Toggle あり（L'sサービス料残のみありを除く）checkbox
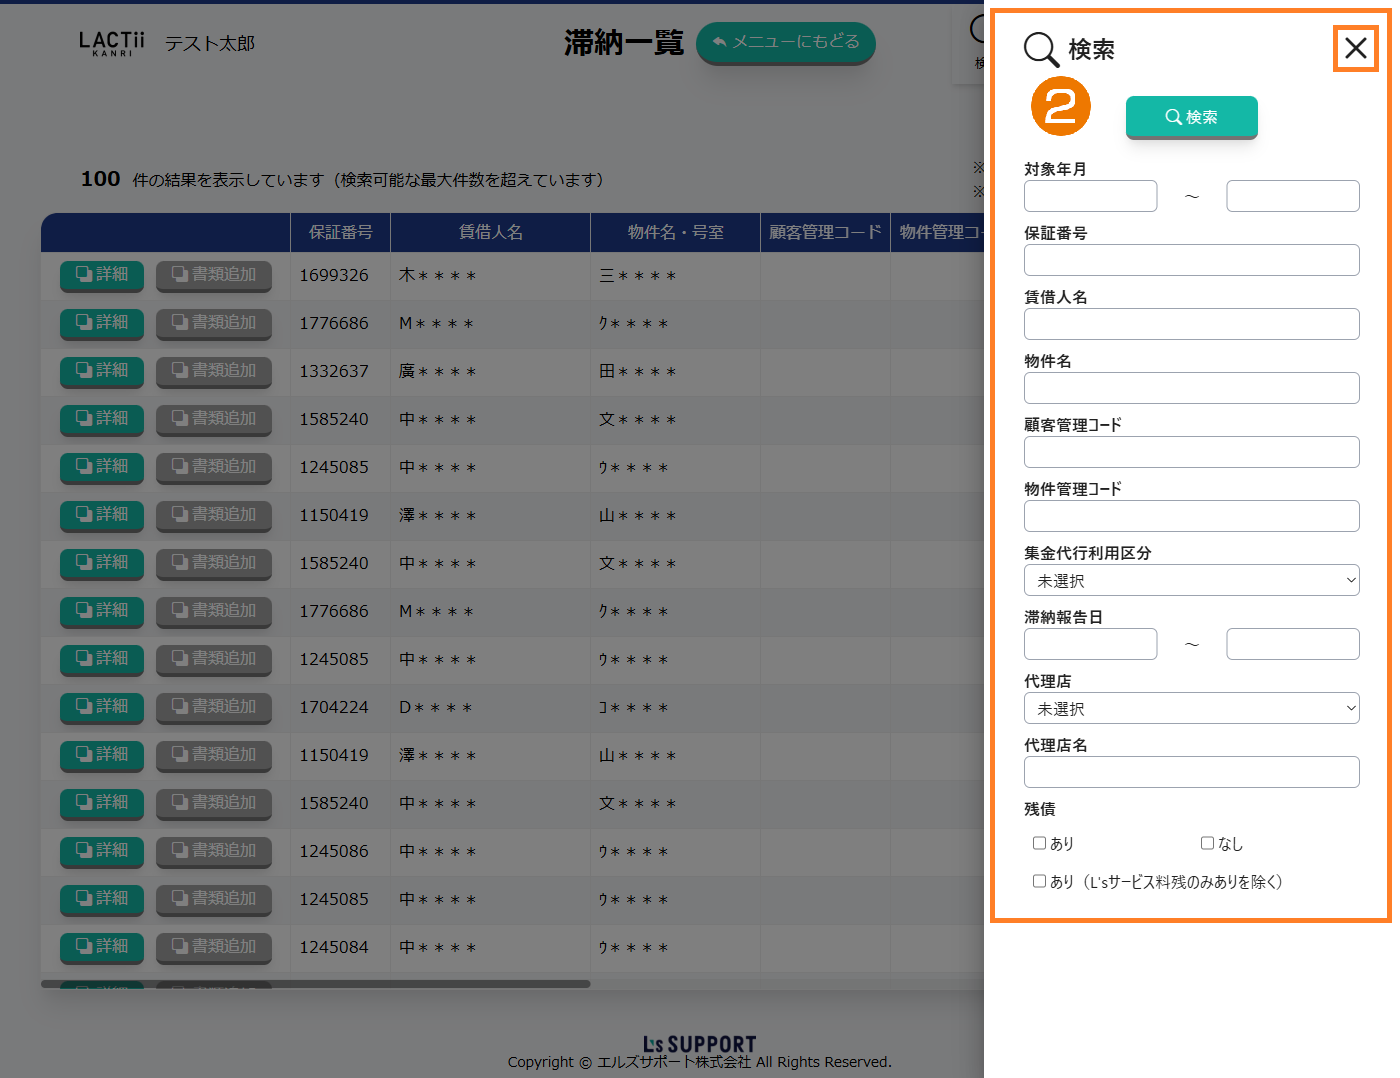1400x1078 pixels. coord(1039,881)
